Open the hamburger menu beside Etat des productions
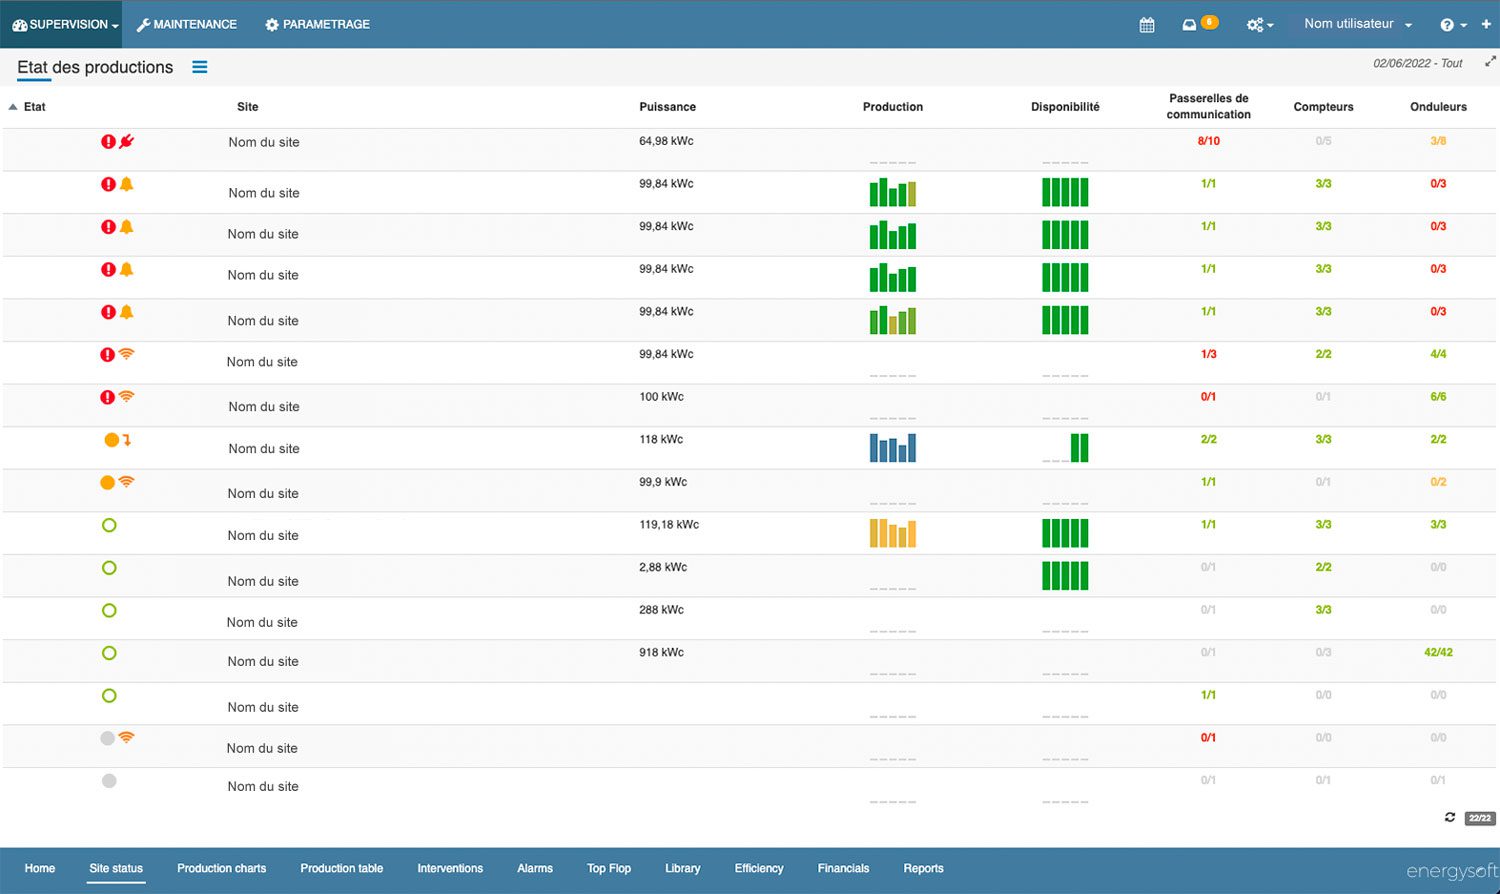1500x894 pixels. pyautogui.click(x=200, y=67)
